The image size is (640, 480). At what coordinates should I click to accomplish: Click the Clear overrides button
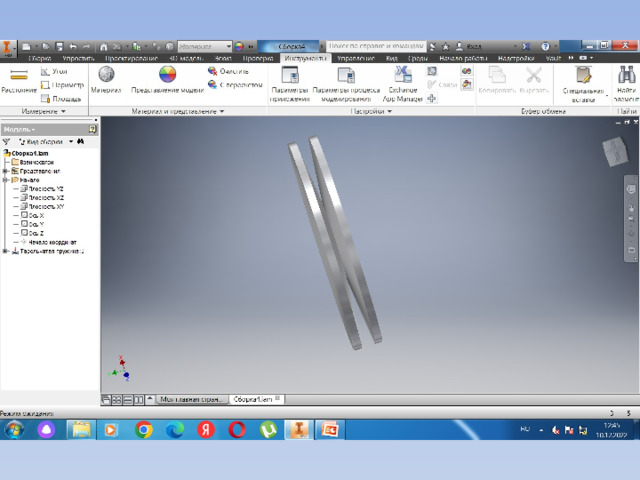click(227, 71)
